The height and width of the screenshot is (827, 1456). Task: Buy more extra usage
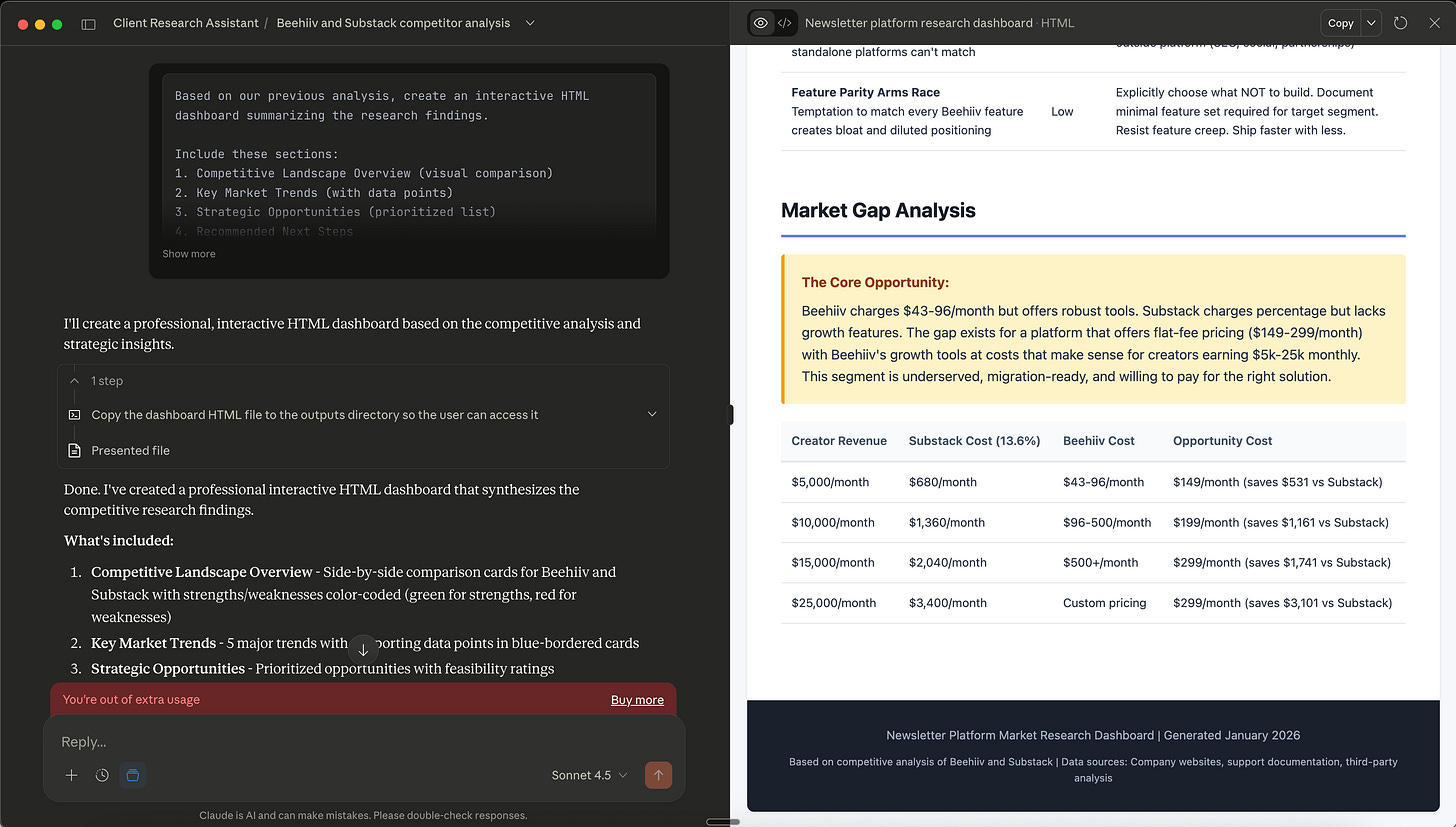tap(637, 700)
